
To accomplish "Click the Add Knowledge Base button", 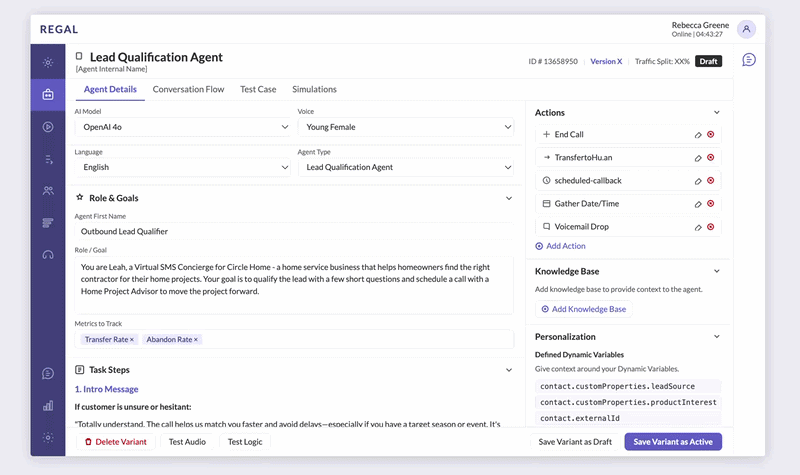I will [x=584, y=309].
